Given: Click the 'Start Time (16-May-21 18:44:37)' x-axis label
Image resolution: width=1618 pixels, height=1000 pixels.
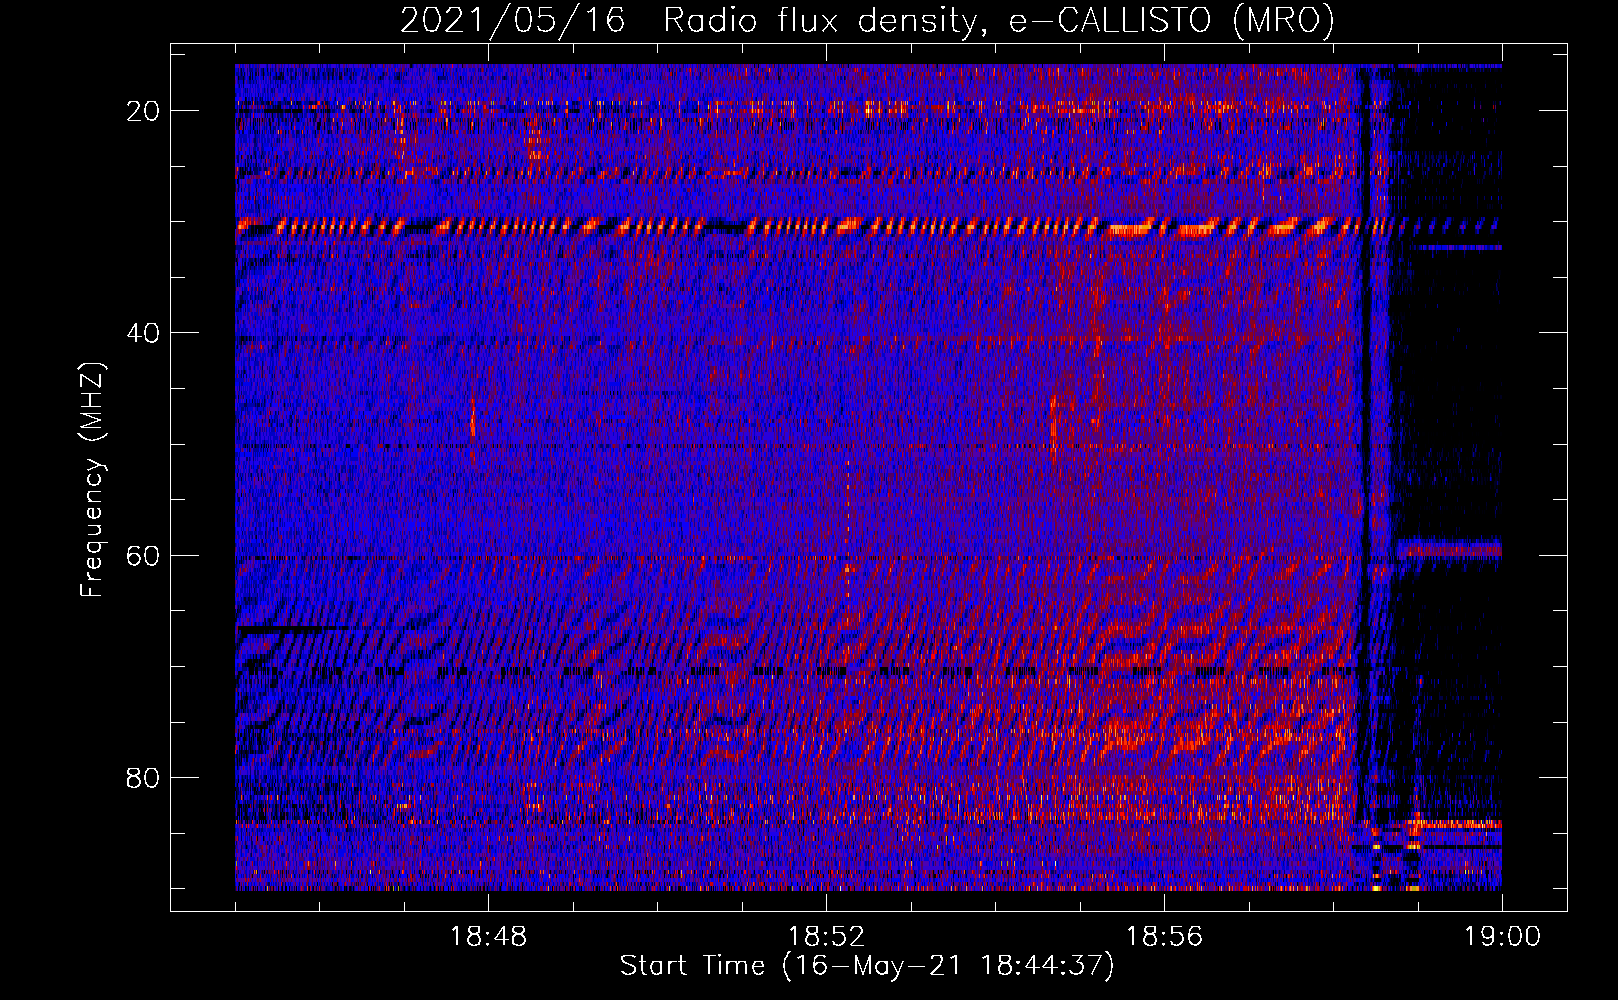Looking at the screenshot, I should tap(867, 966).
